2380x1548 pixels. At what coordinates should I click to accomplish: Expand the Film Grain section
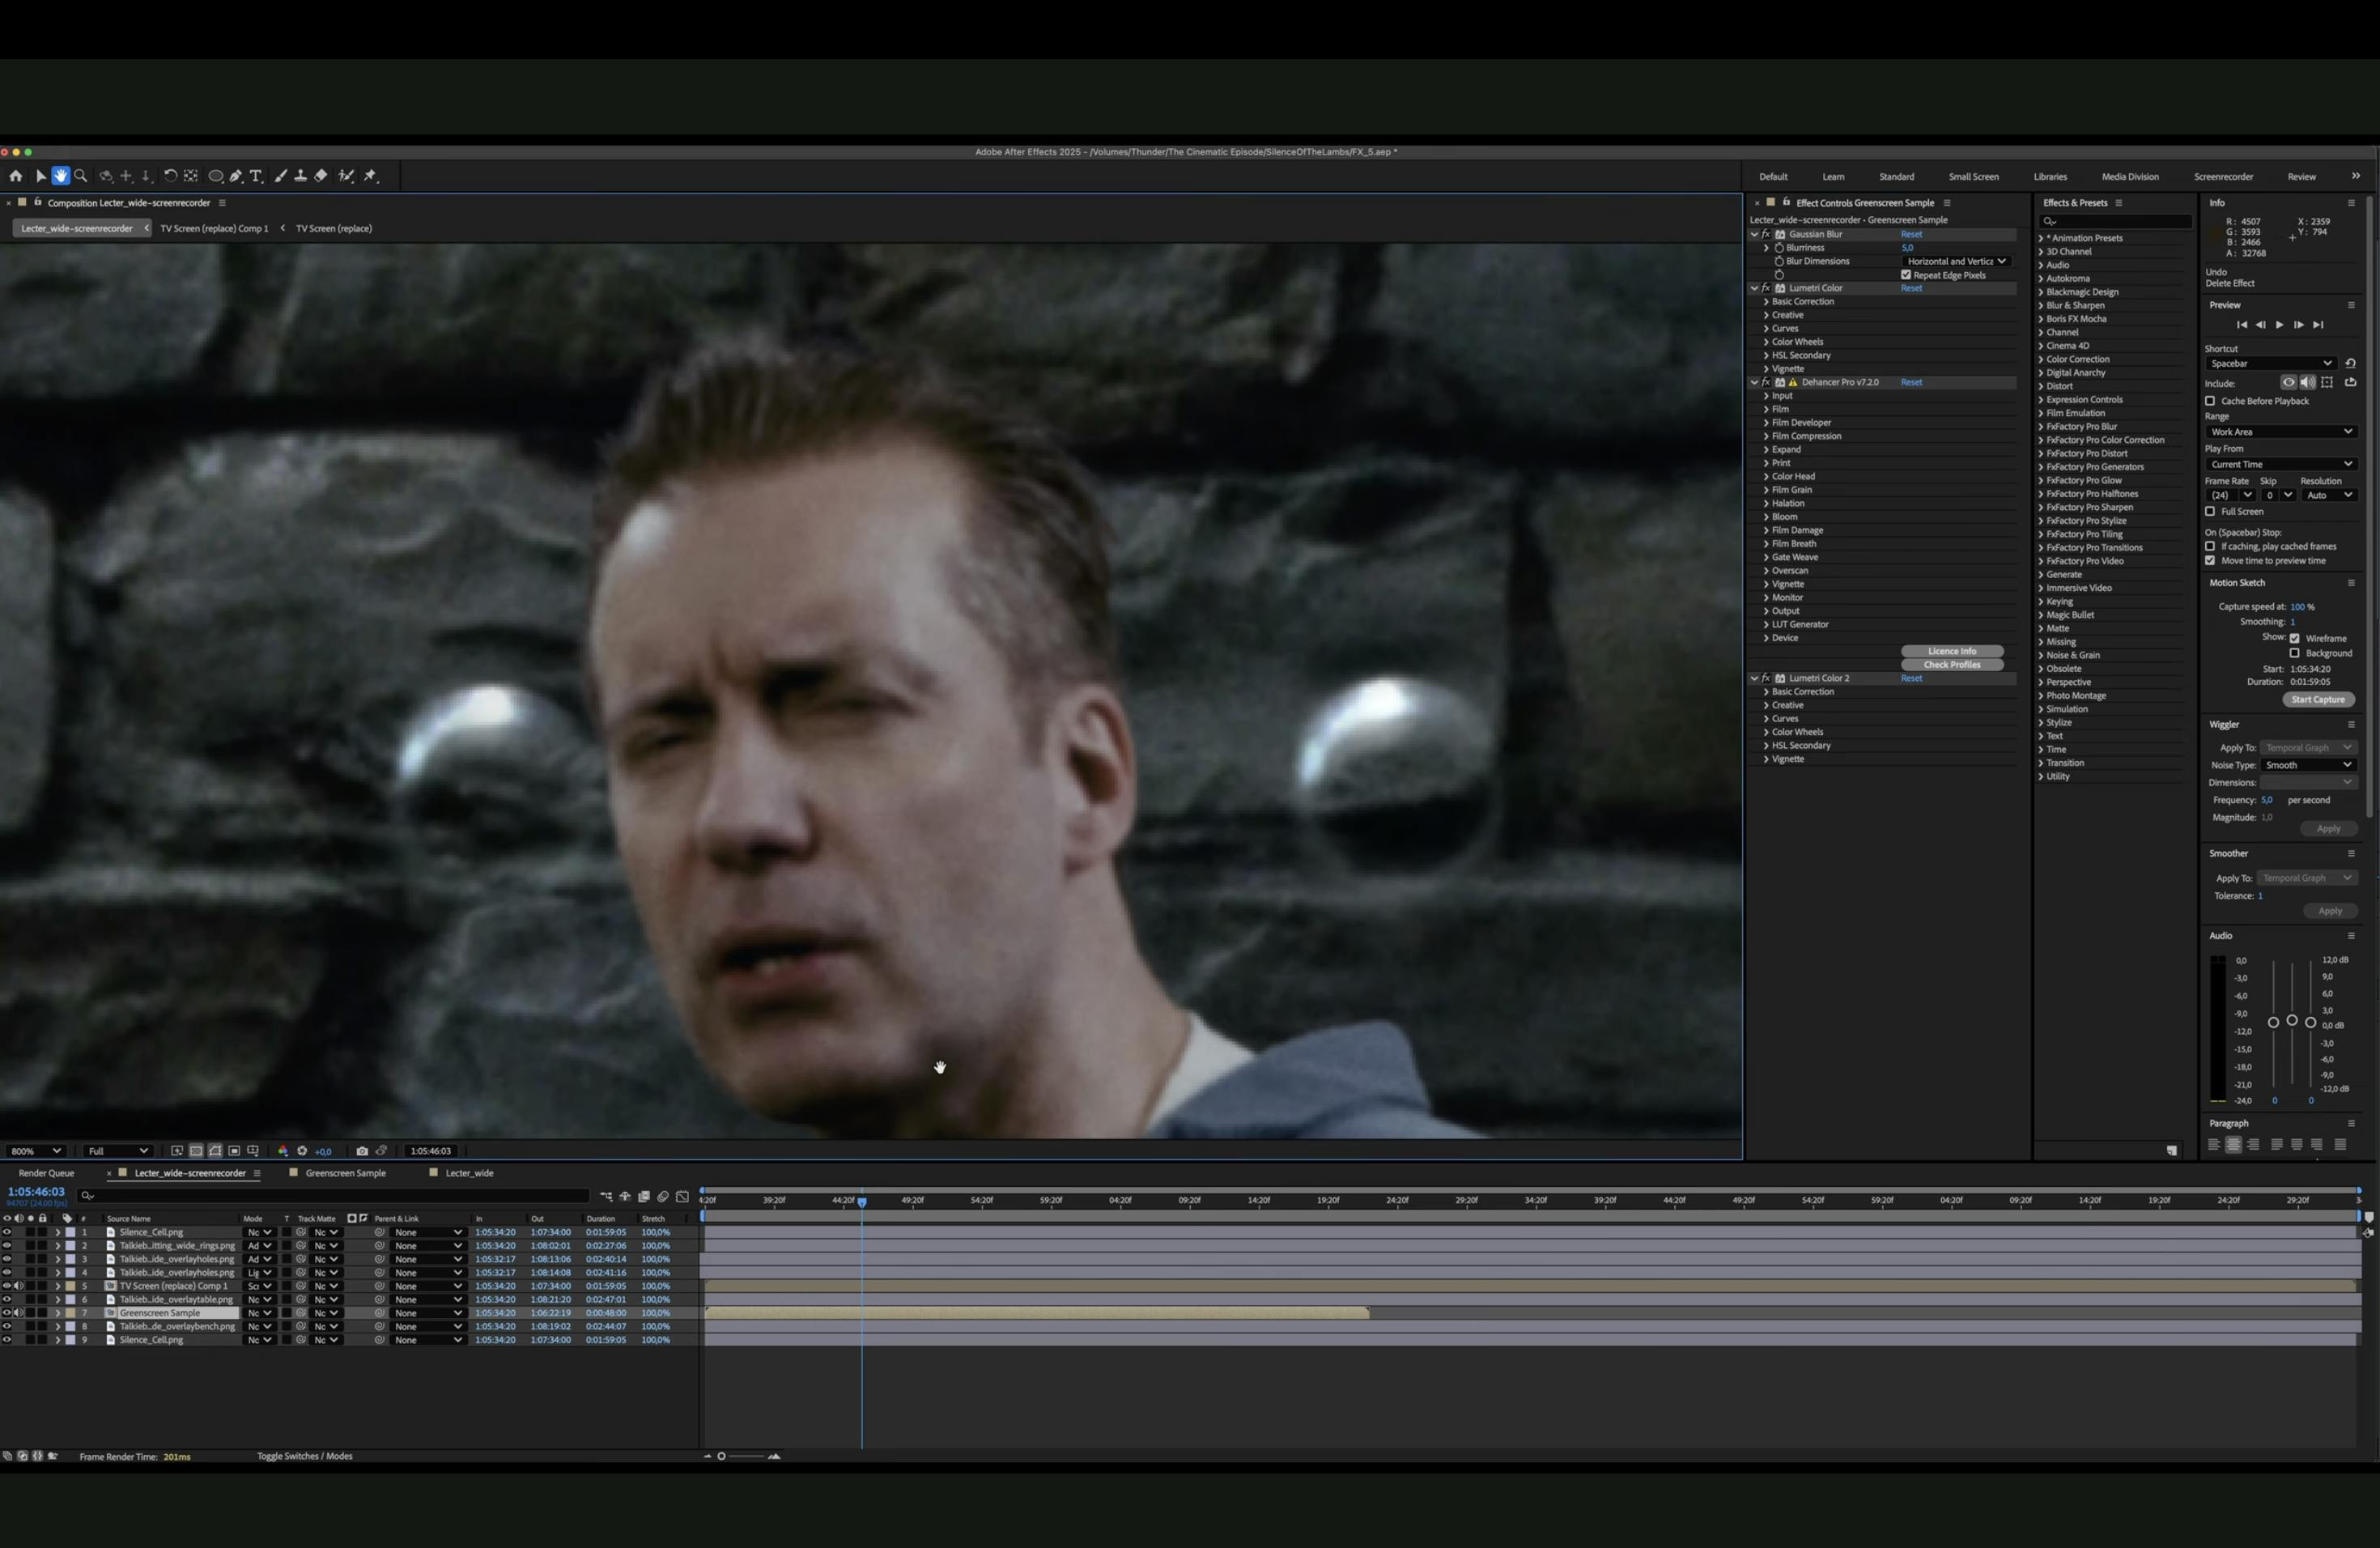click(x=1766, y=490)
